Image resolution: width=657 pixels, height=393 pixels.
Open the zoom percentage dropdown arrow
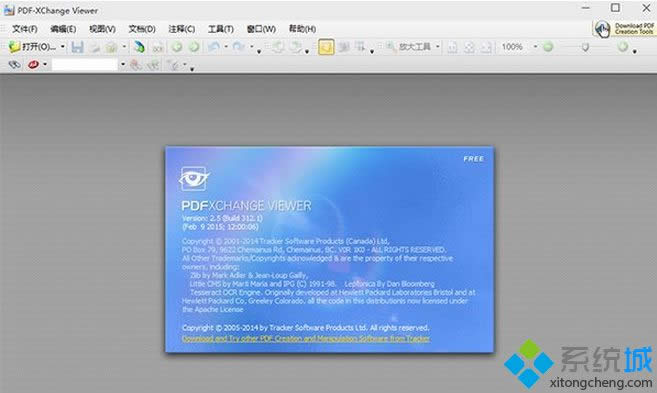[x=535, y=47]
